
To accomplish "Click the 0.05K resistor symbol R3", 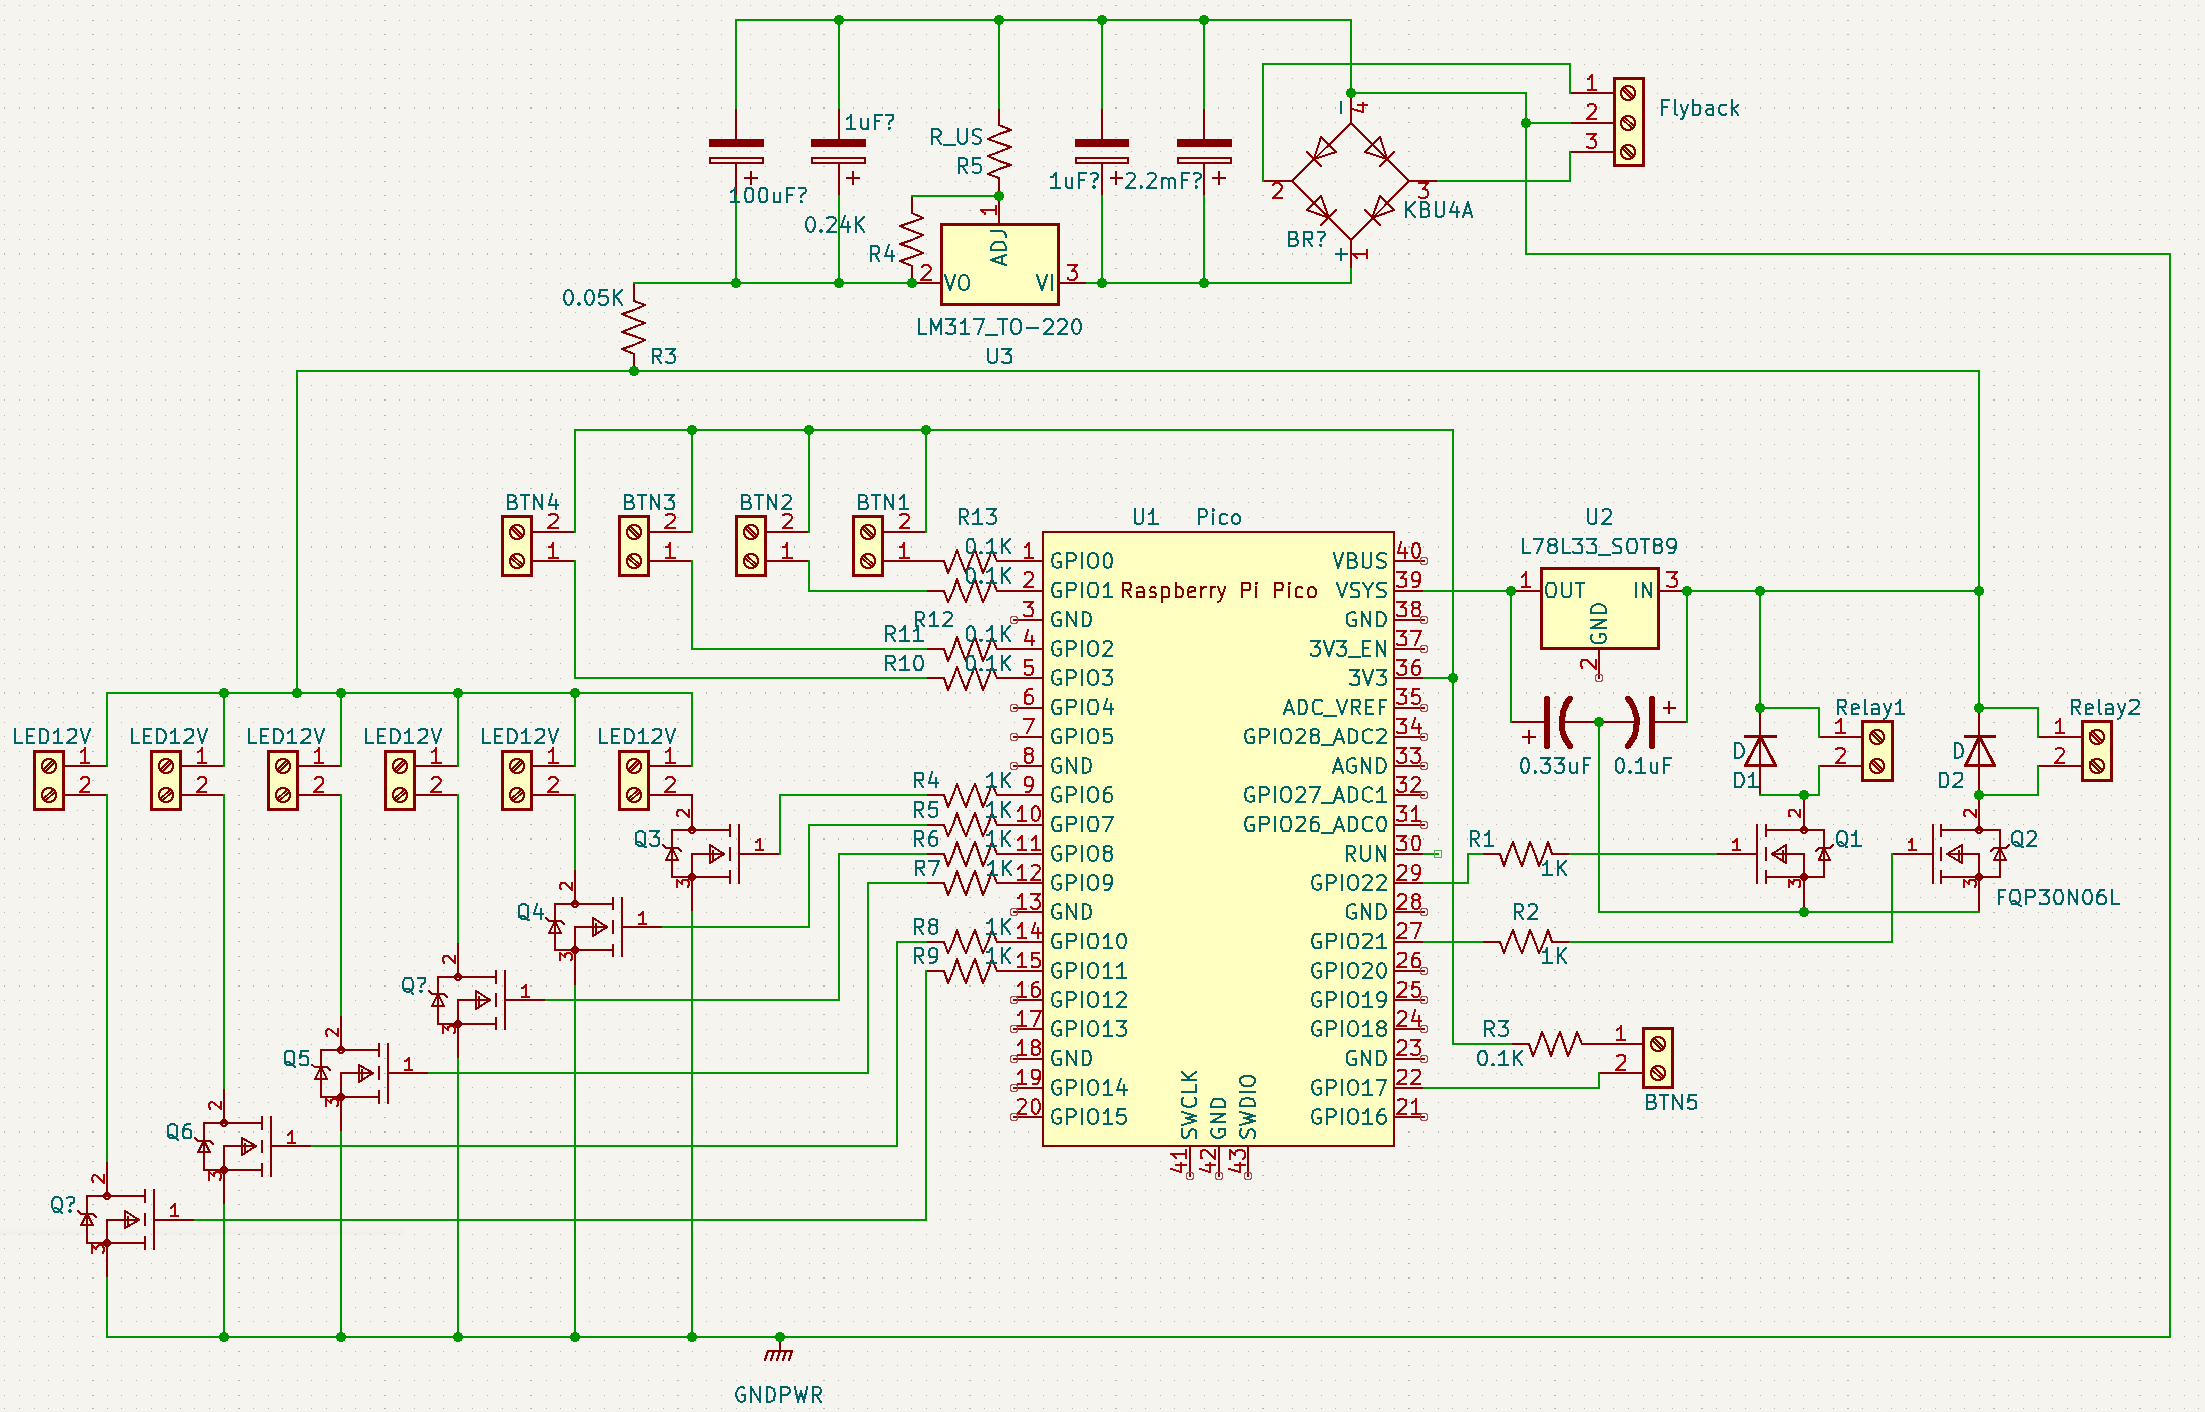I will (633, 327).
